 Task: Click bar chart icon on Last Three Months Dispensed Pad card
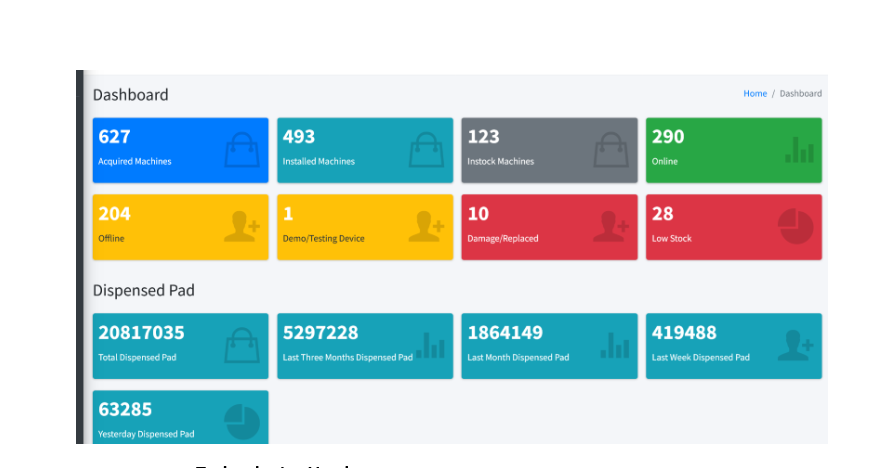click(431, 345)
